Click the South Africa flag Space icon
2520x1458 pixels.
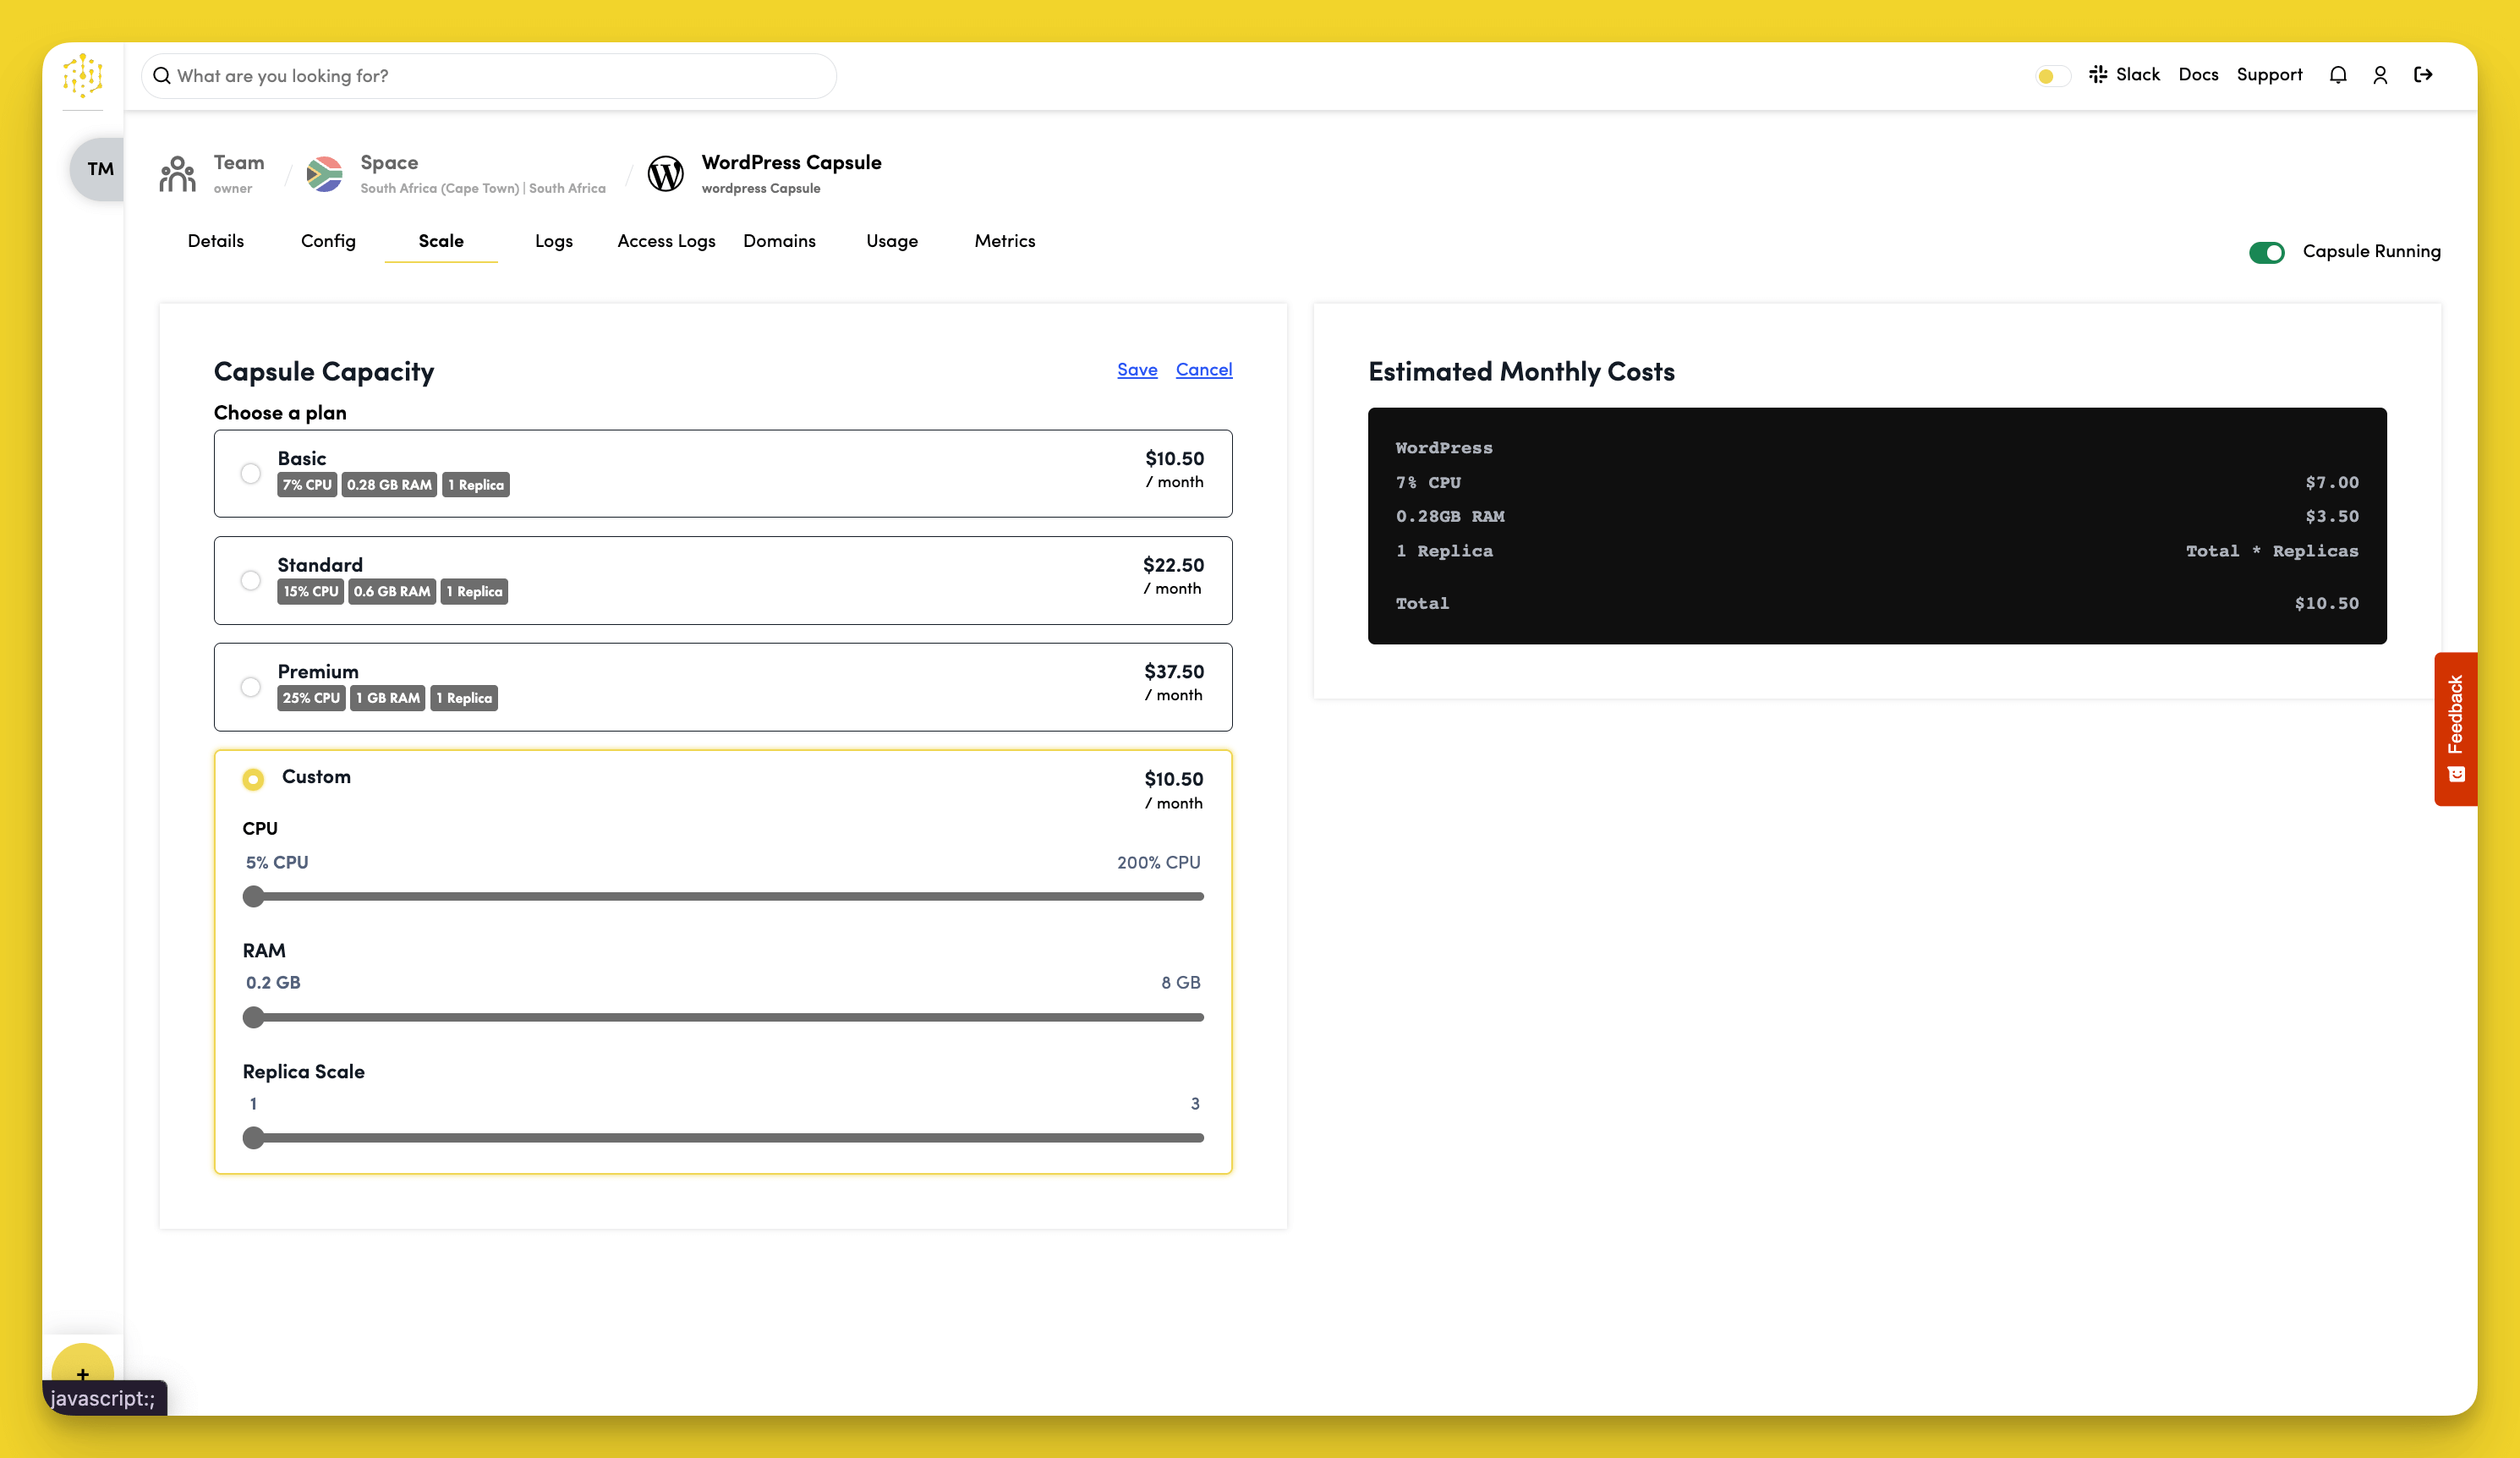324,174
